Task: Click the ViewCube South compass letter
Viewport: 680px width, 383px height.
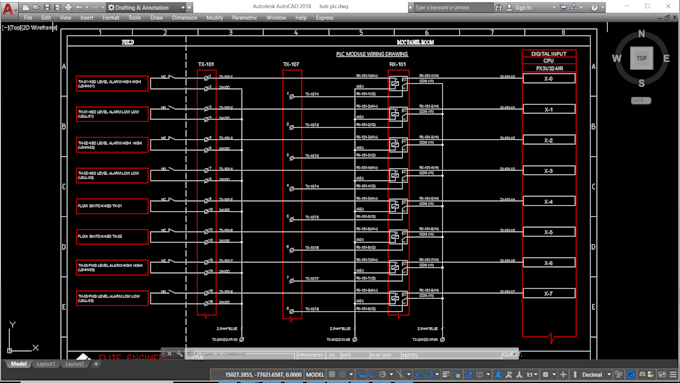Action: pos(641,83)
